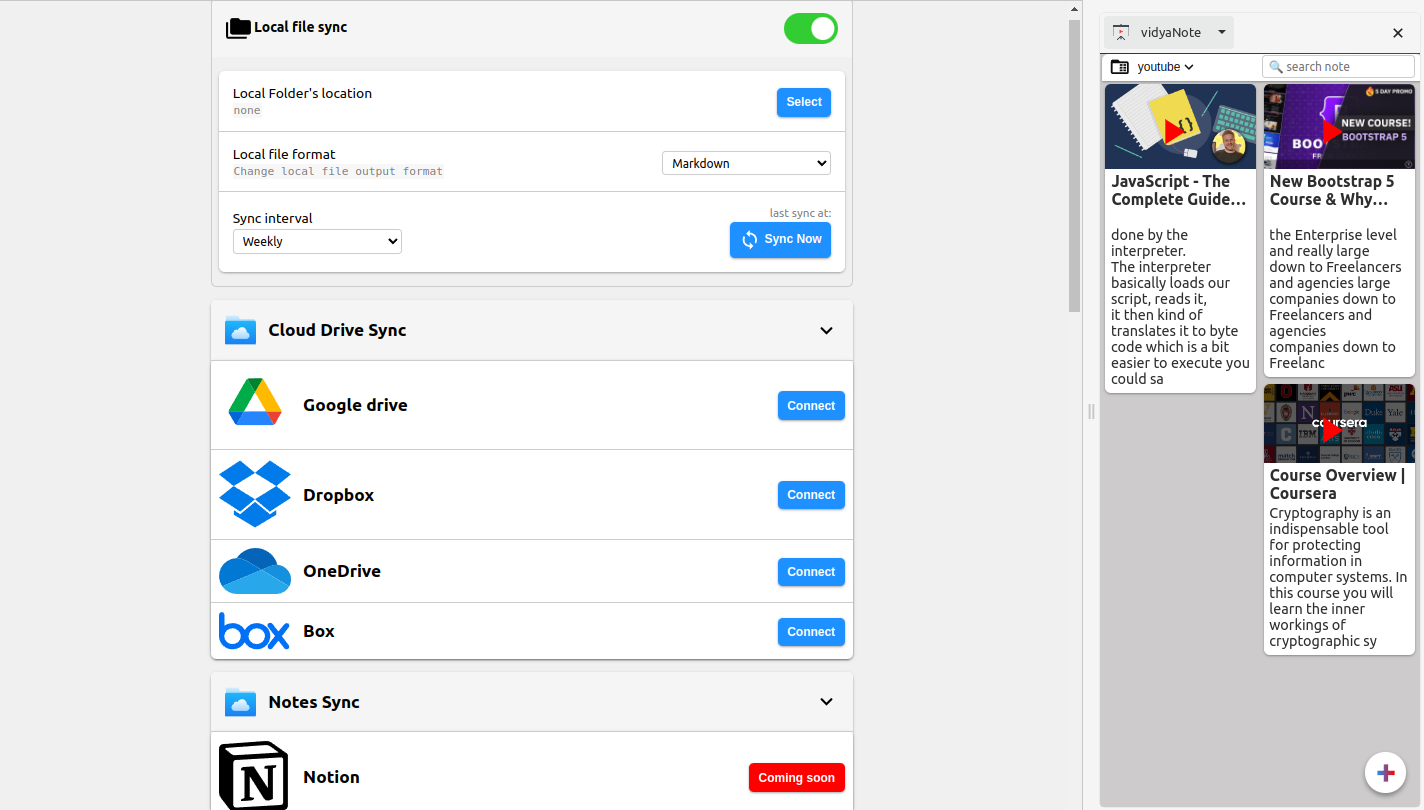Click the Box logo icon

(254, 631)
